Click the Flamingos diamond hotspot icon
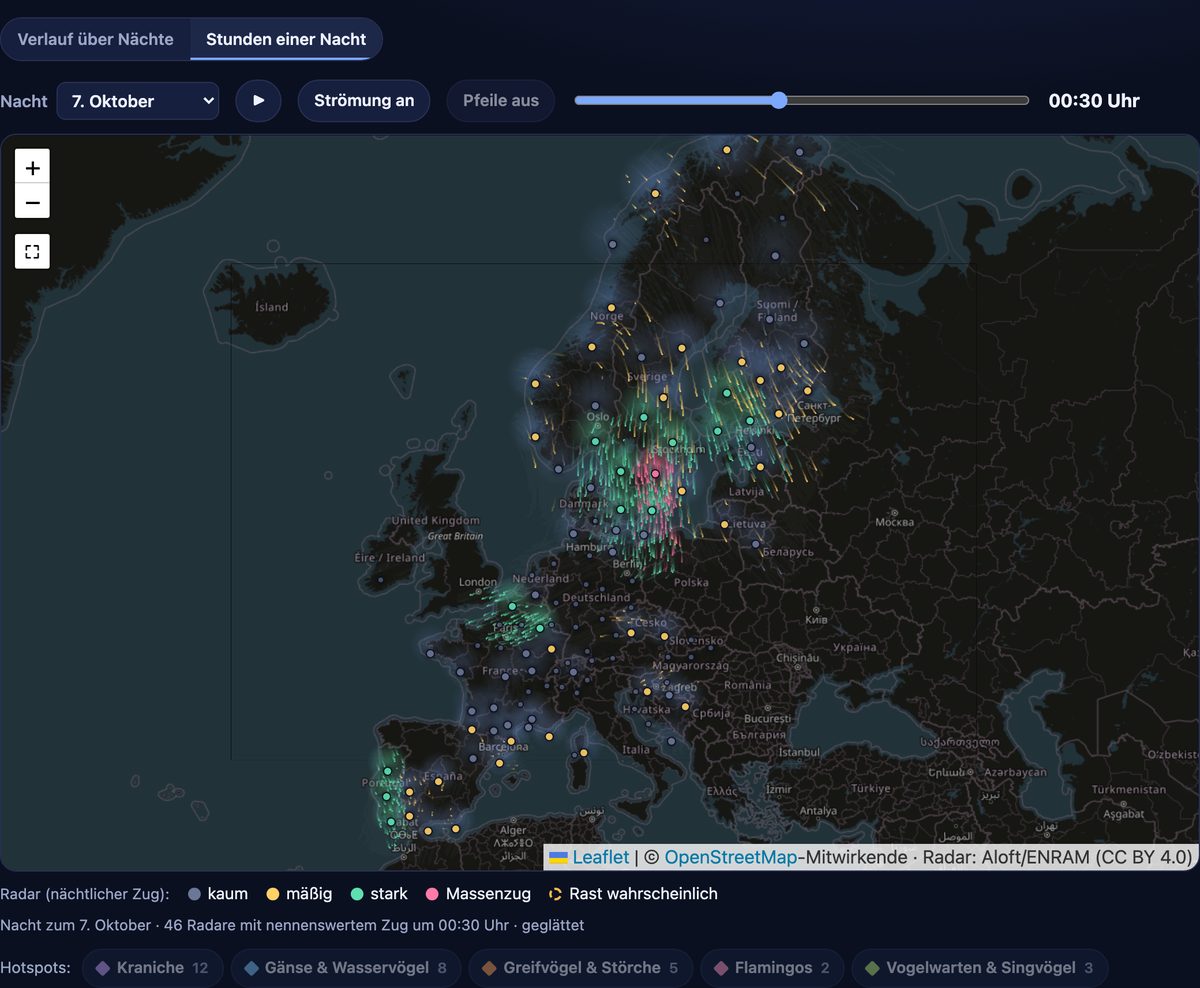1200x988 pixels. pos(721,968)
